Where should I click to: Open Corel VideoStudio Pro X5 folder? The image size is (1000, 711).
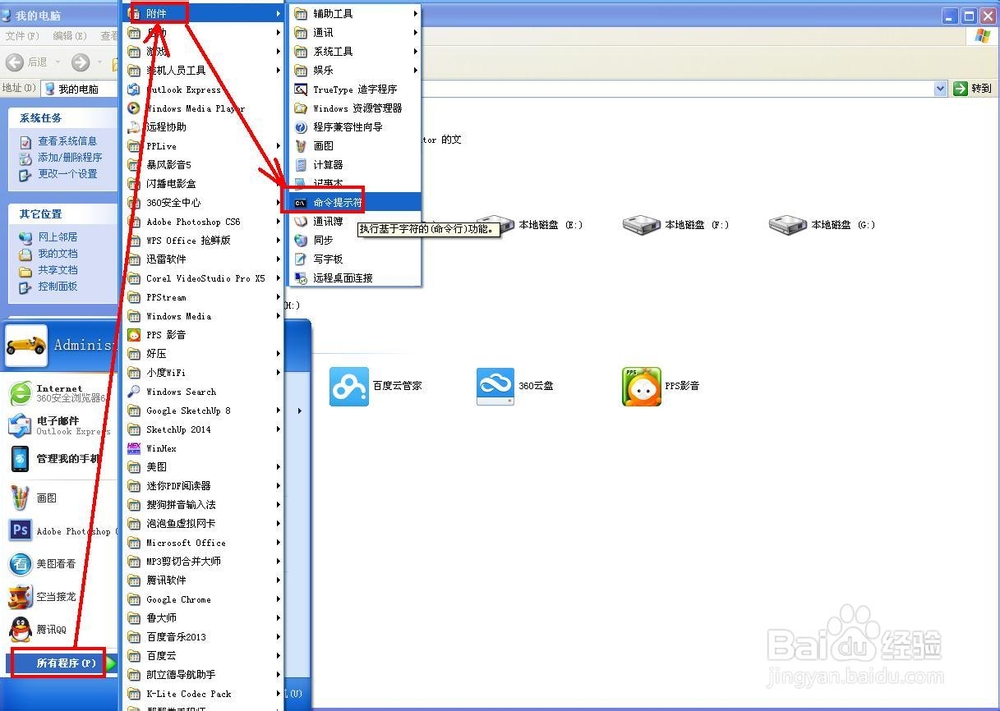pos(204,278)
